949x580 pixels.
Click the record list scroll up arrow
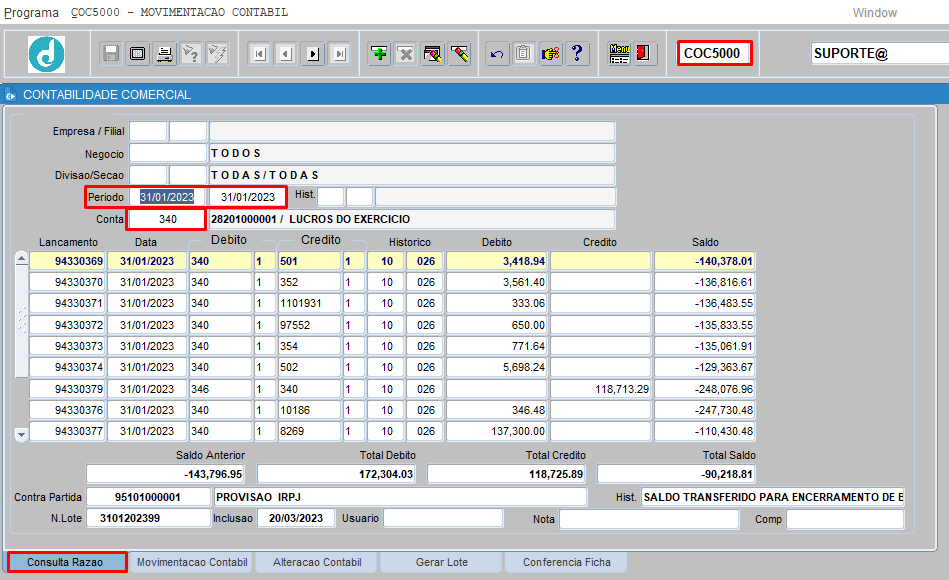(x=21, y=259)
